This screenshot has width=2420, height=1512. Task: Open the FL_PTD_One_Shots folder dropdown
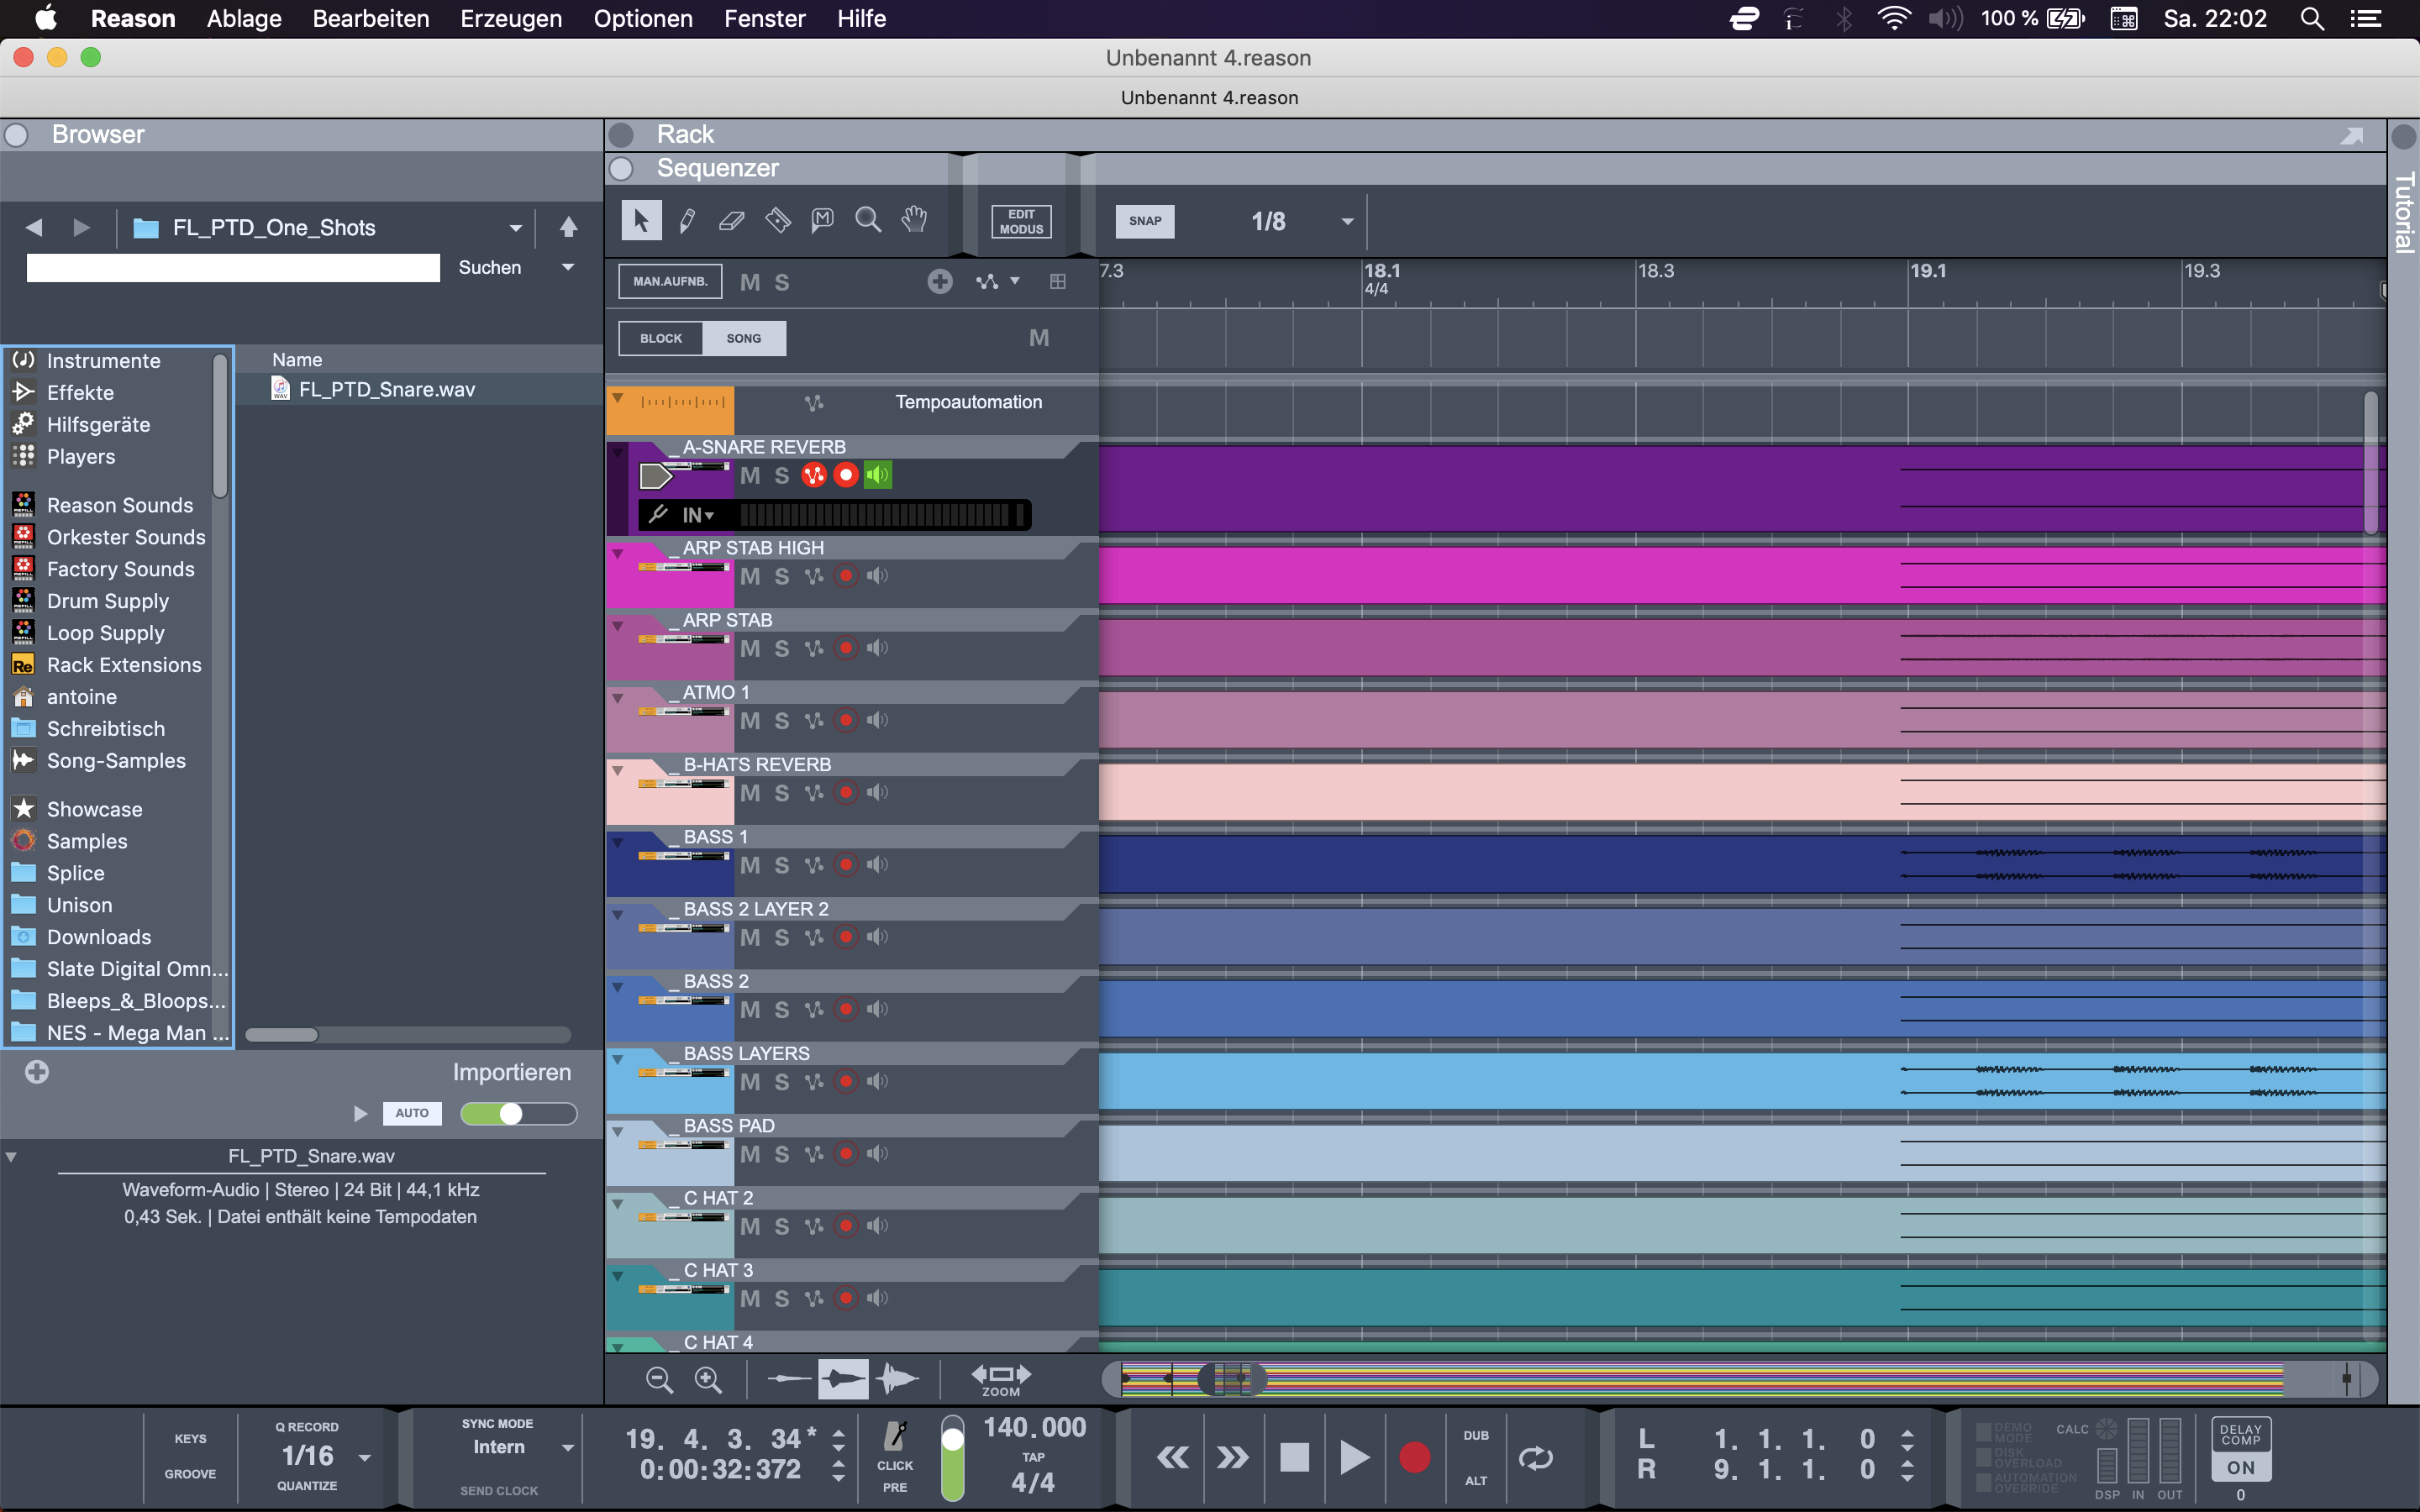pyautogui.click(x=516, y=228)
